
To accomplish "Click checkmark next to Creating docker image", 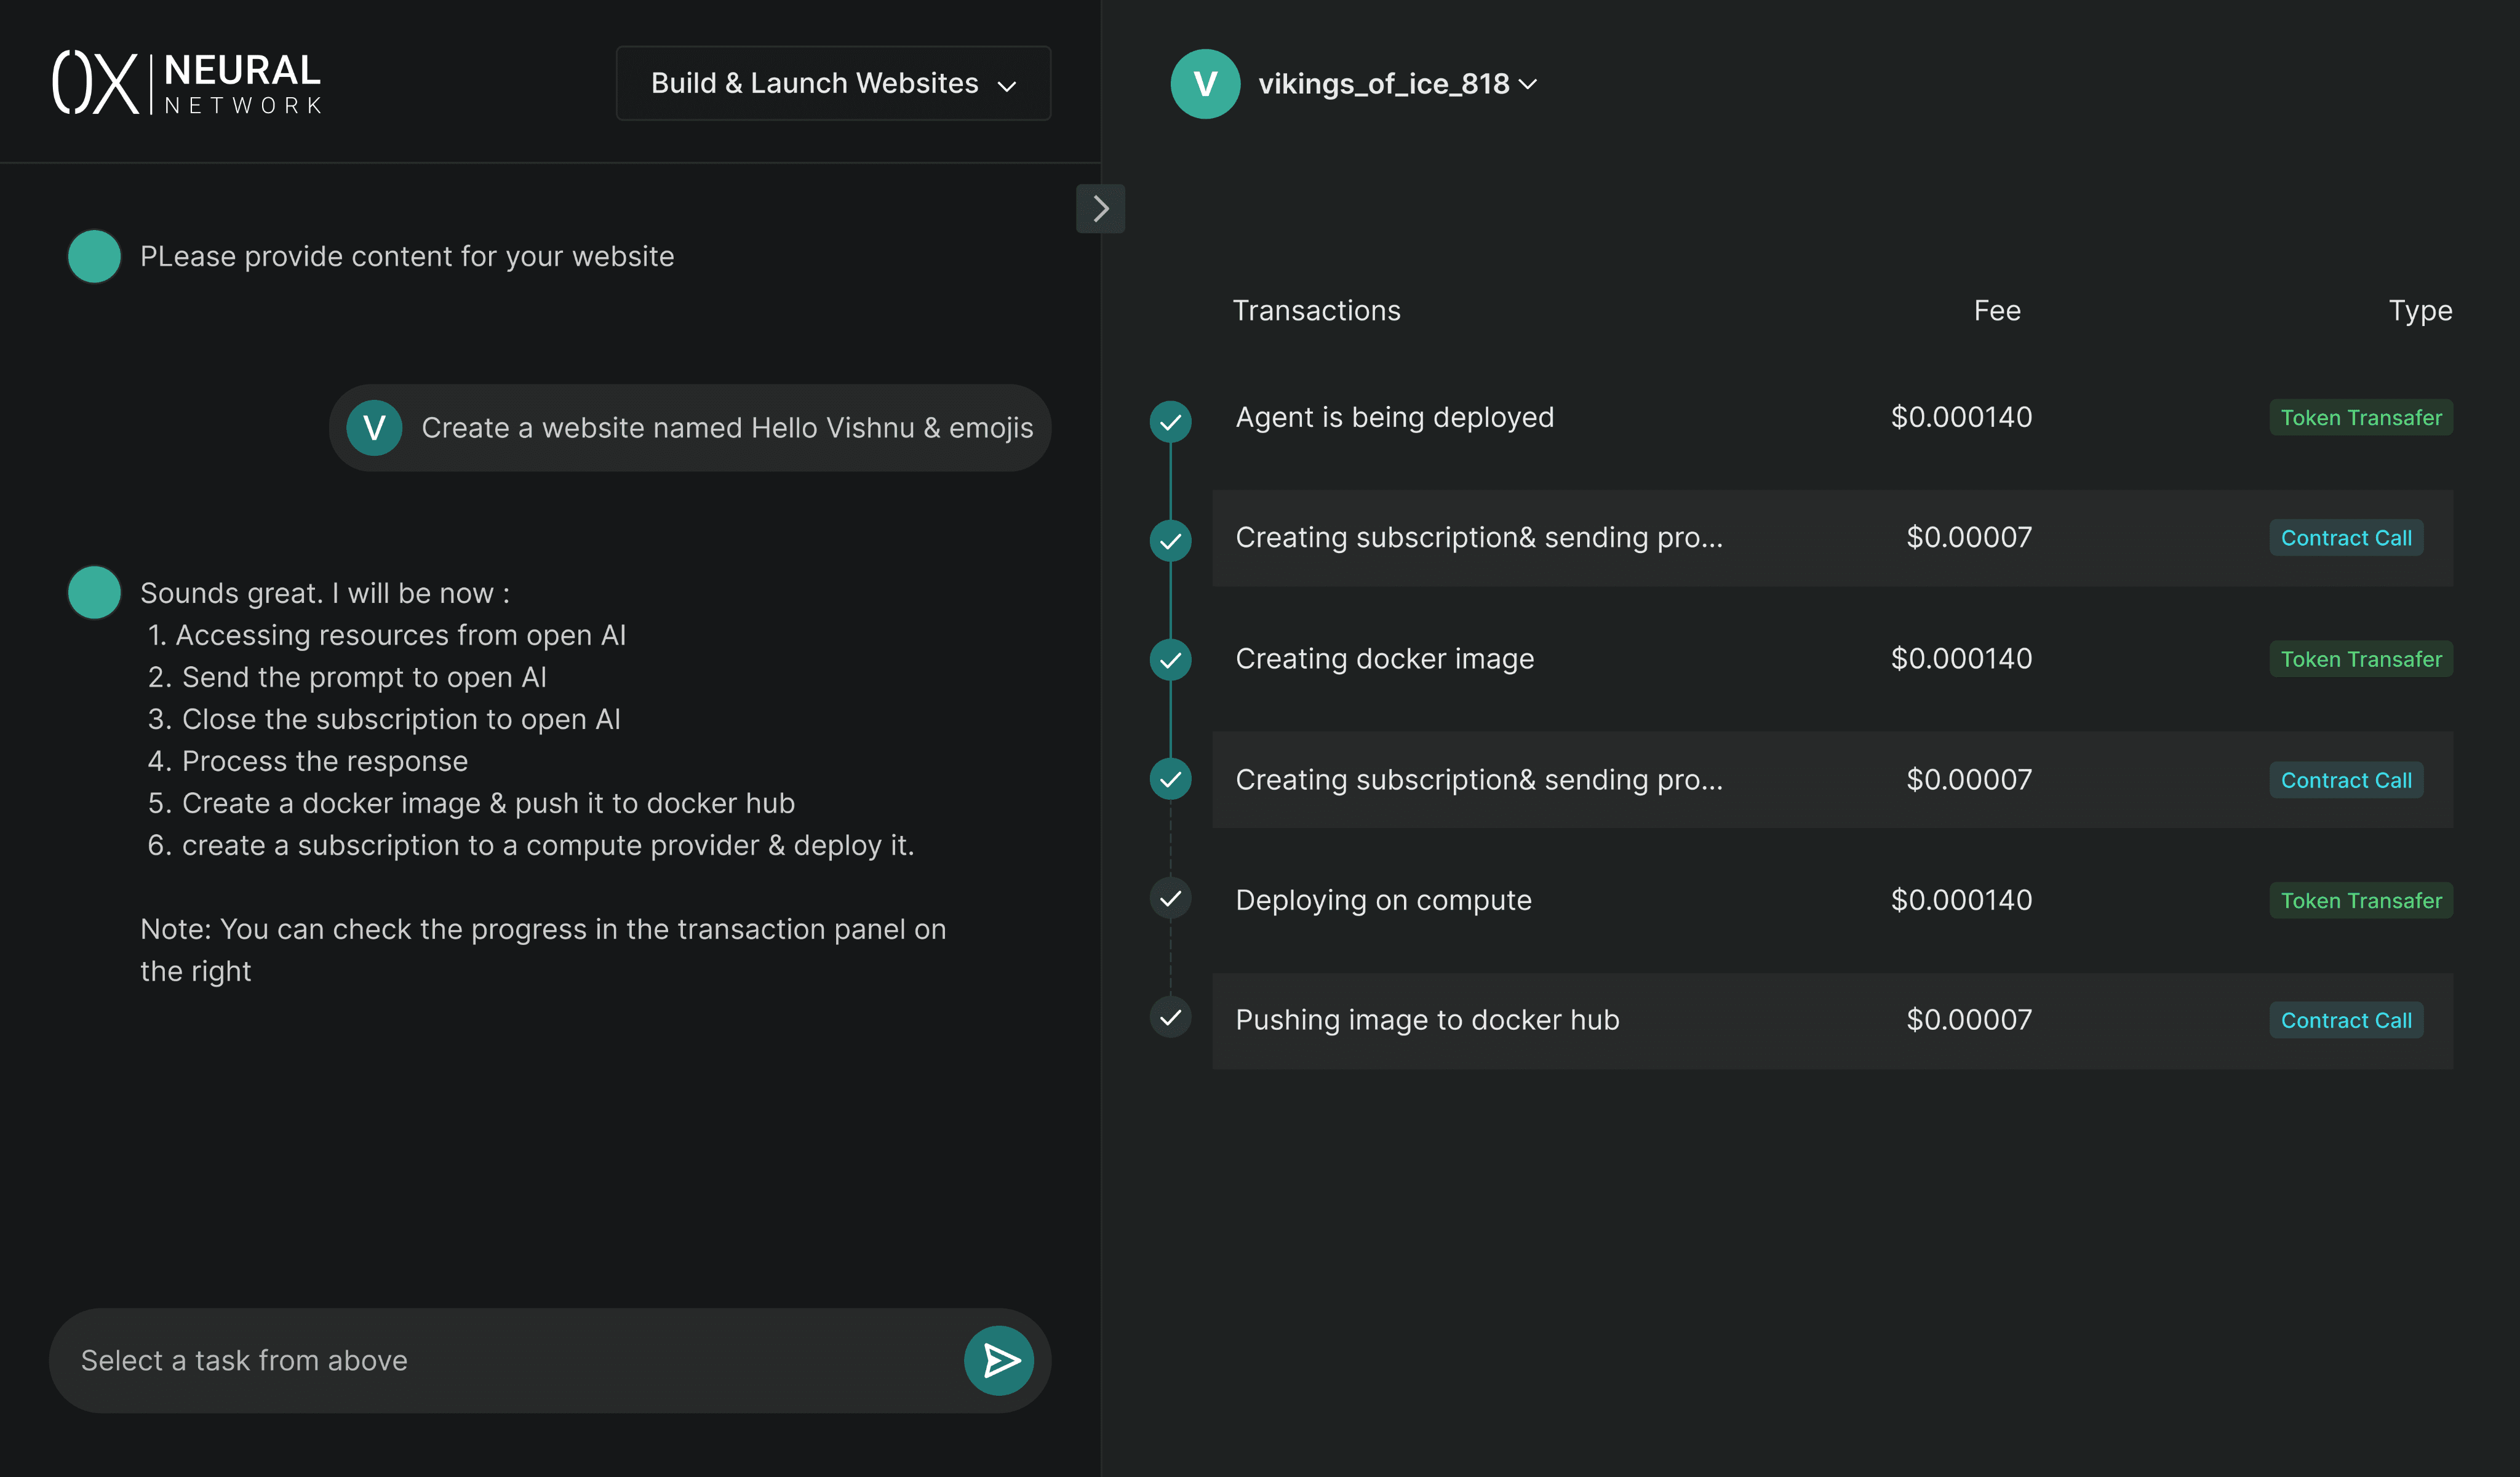I will 1170,660.
